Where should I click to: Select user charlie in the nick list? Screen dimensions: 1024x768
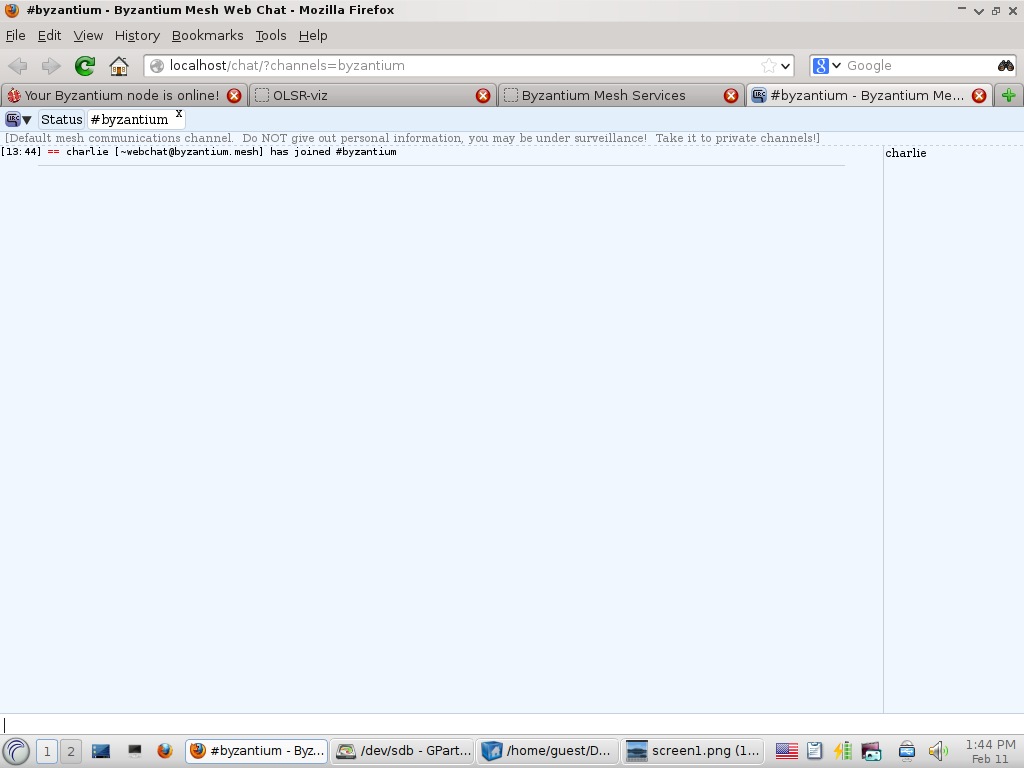[906, 153]
